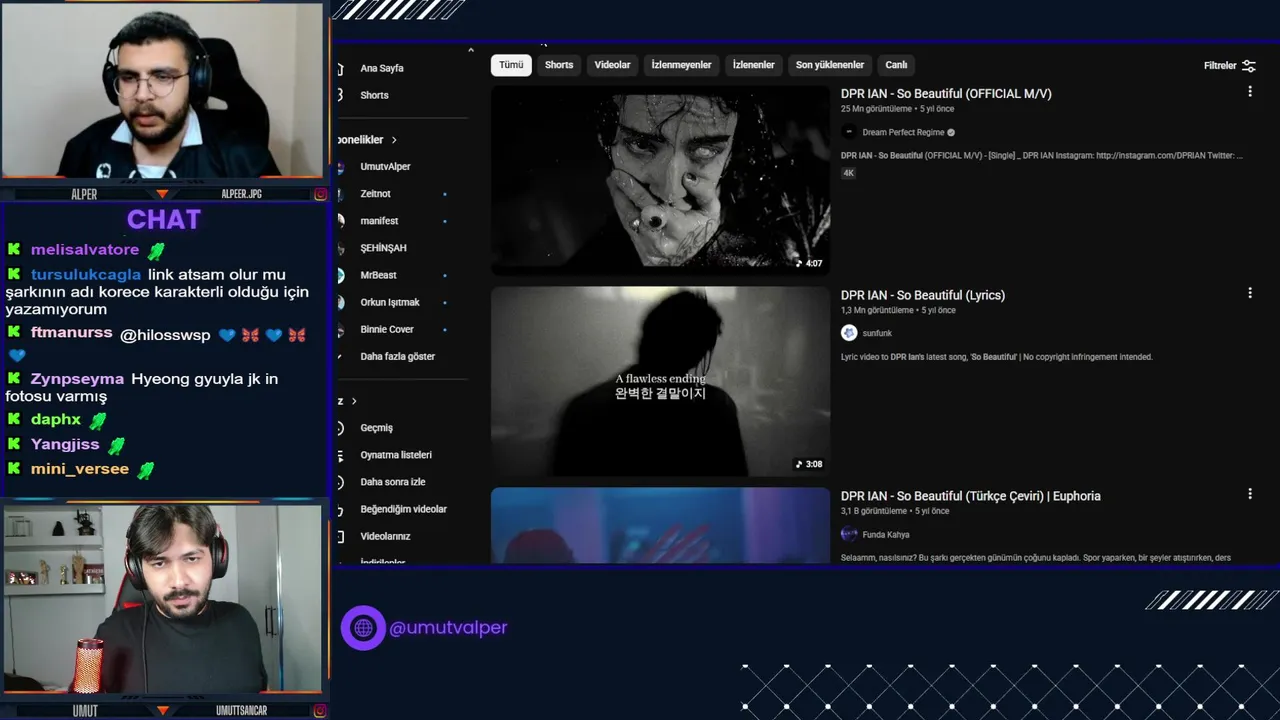Click chat username melisalvatore
The image size is (1280, 720).
85,250
